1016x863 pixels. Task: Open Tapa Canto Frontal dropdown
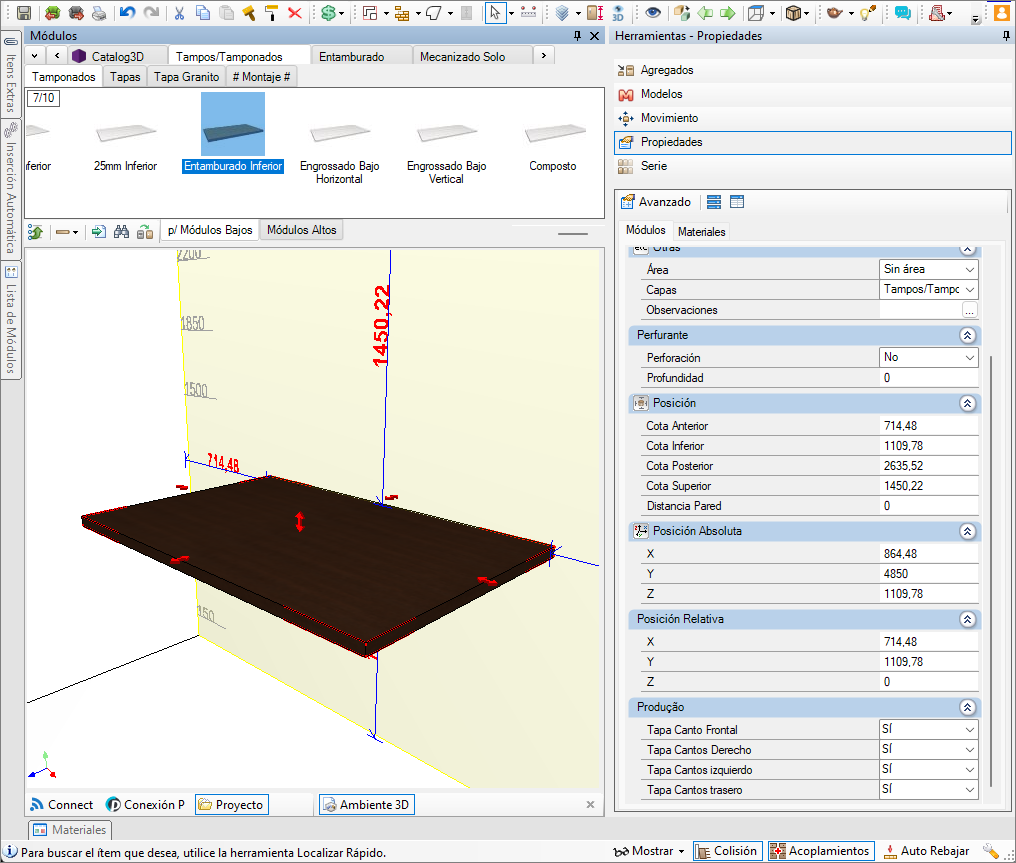pos(929,729)
